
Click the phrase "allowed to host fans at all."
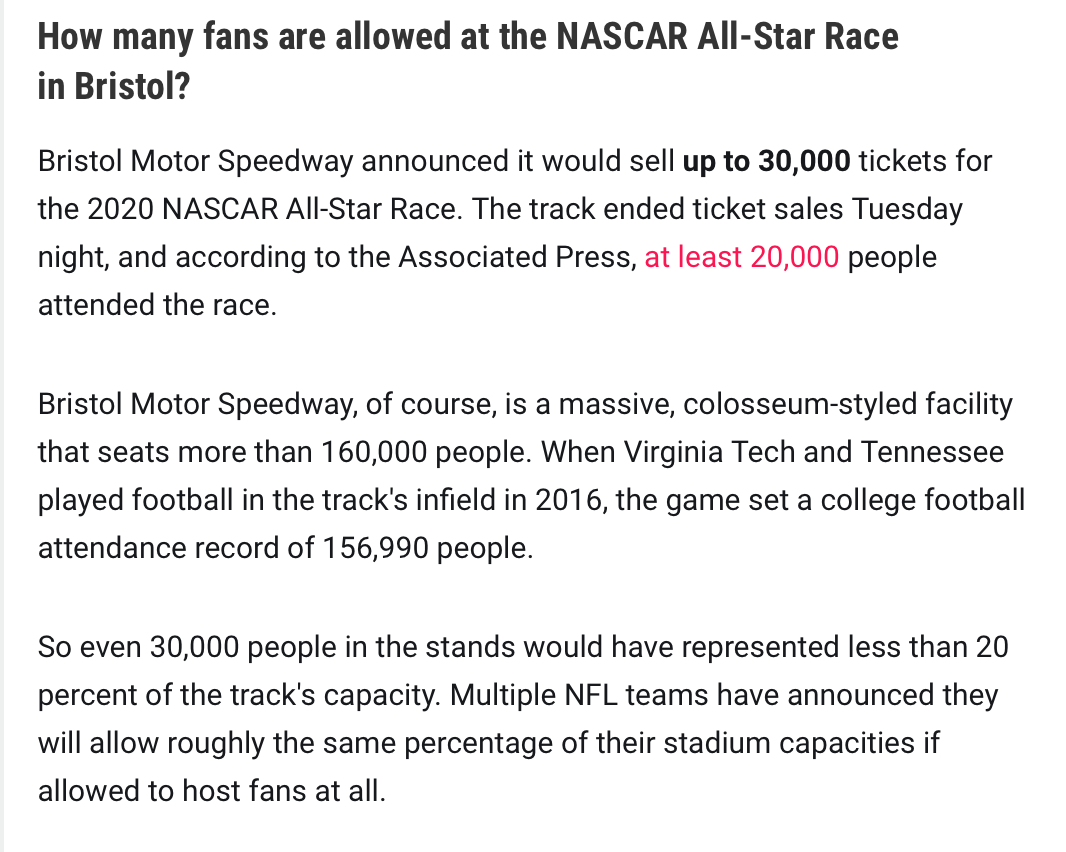click(x=211, y=791)
